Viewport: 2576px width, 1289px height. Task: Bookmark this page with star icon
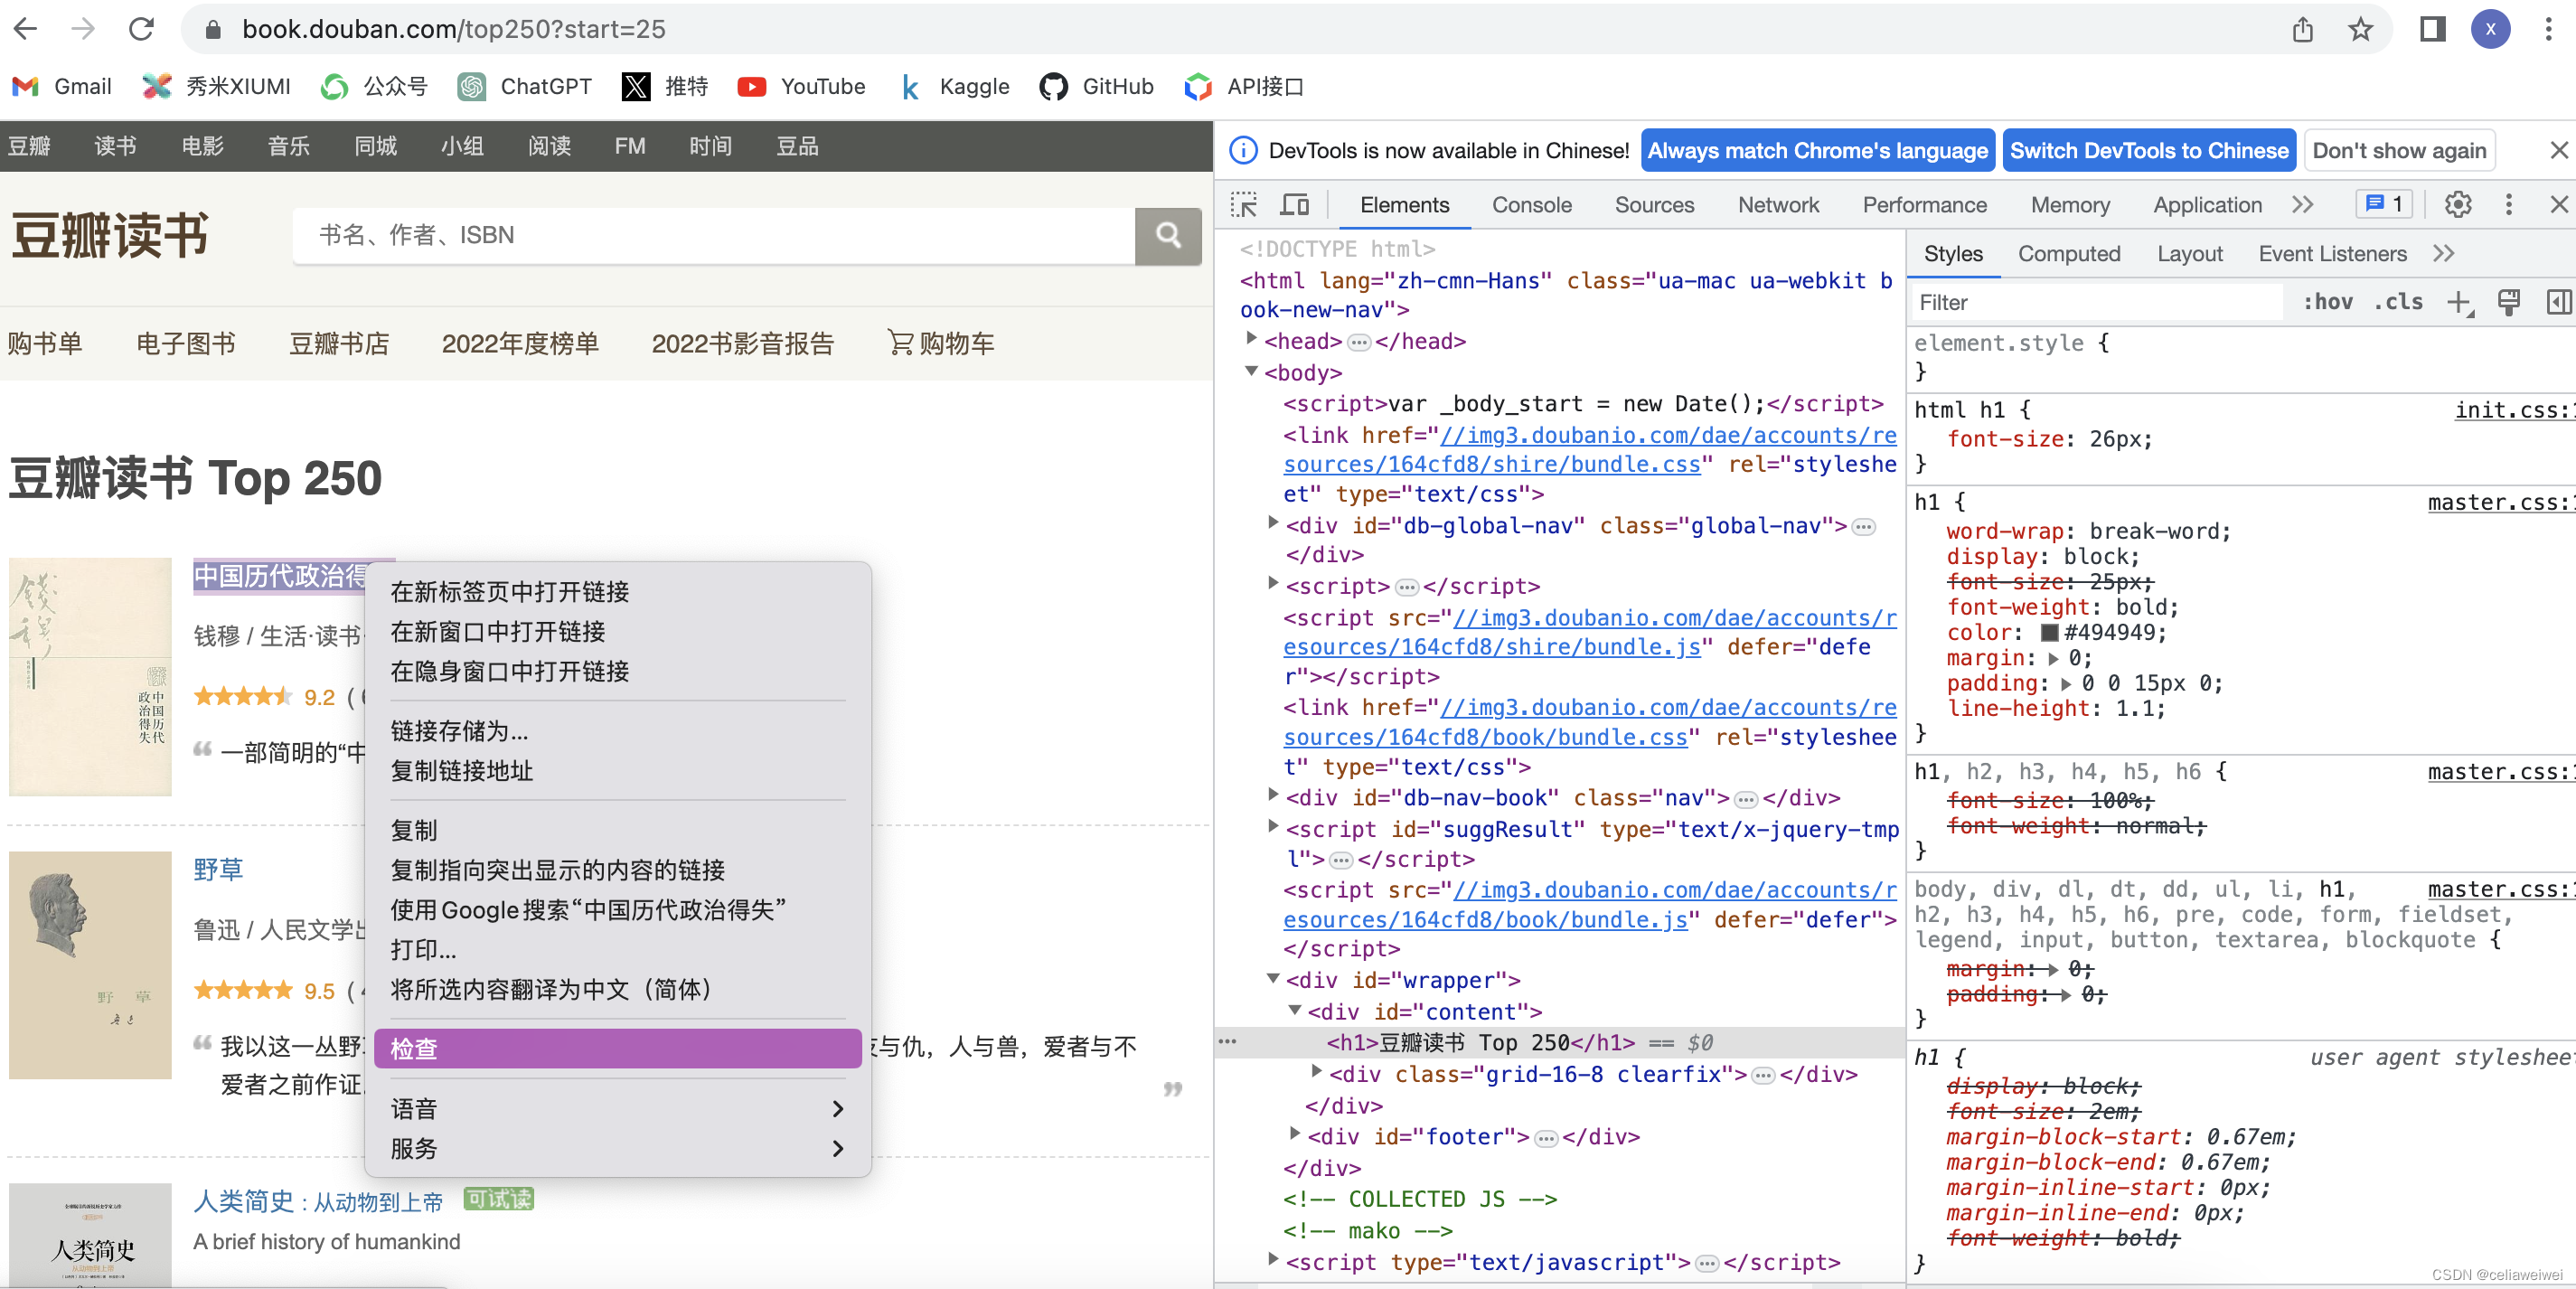click(2360, 29)
